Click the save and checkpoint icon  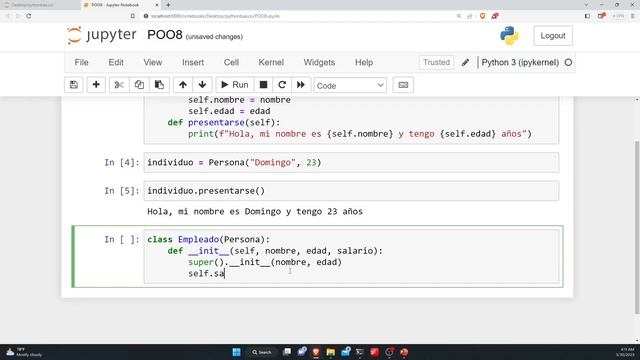coord(74,85)
